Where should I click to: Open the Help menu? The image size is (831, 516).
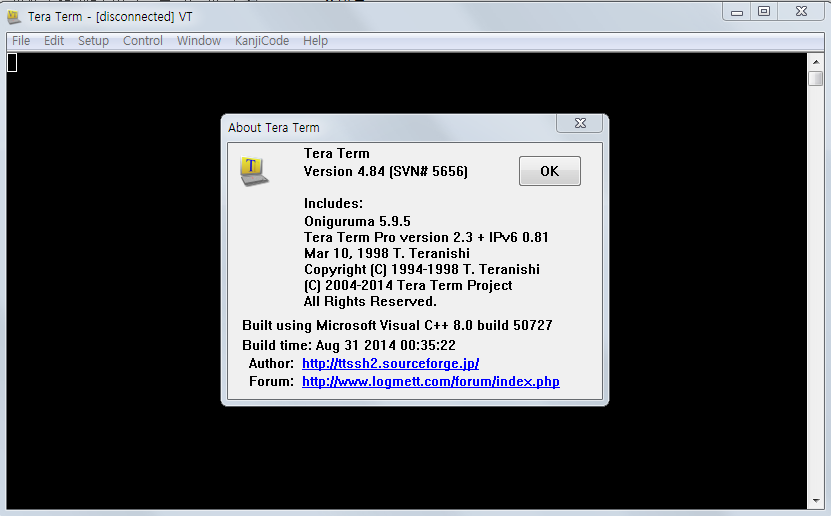(x=315, y=41)
